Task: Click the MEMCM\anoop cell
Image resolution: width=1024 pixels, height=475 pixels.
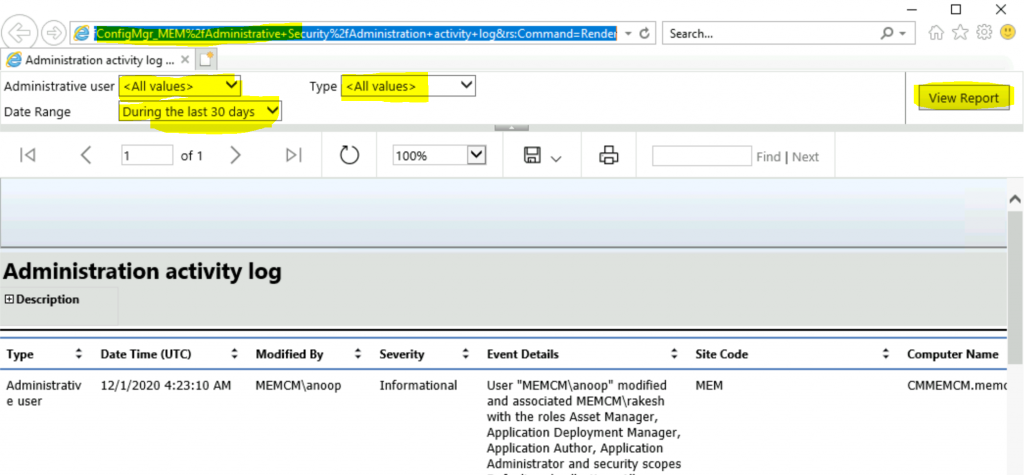Action: click(x=298, y=385)
